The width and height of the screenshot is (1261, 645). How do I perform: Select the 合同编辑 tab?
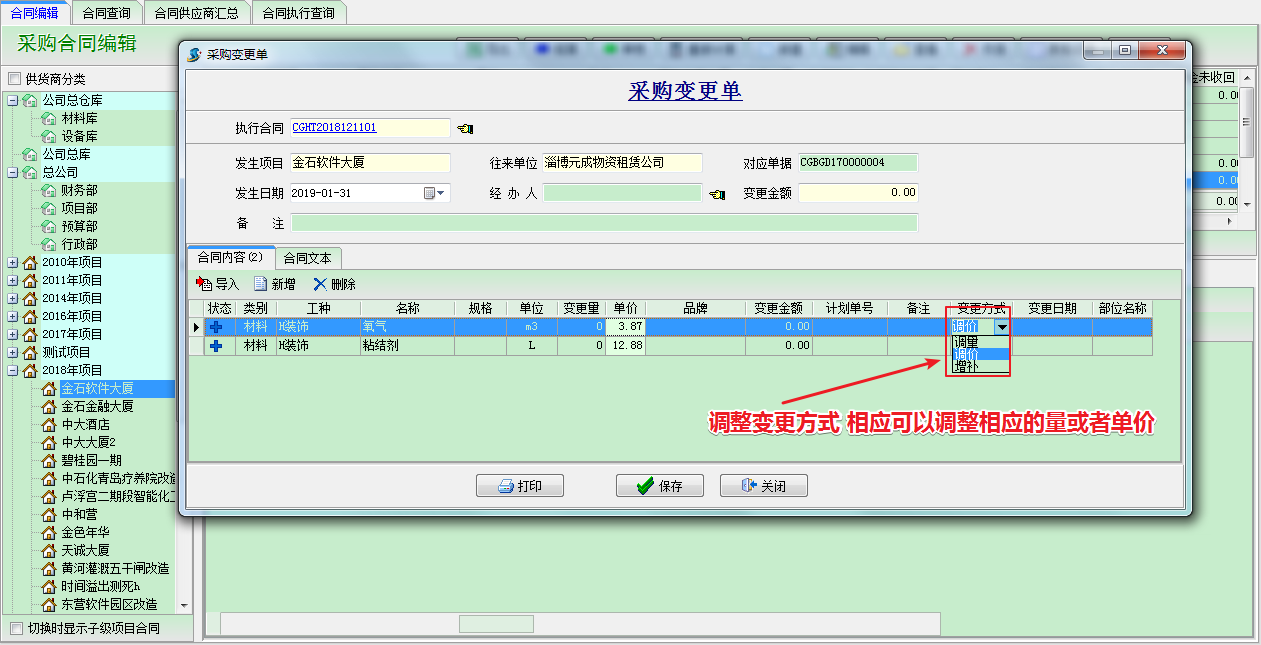35,12
